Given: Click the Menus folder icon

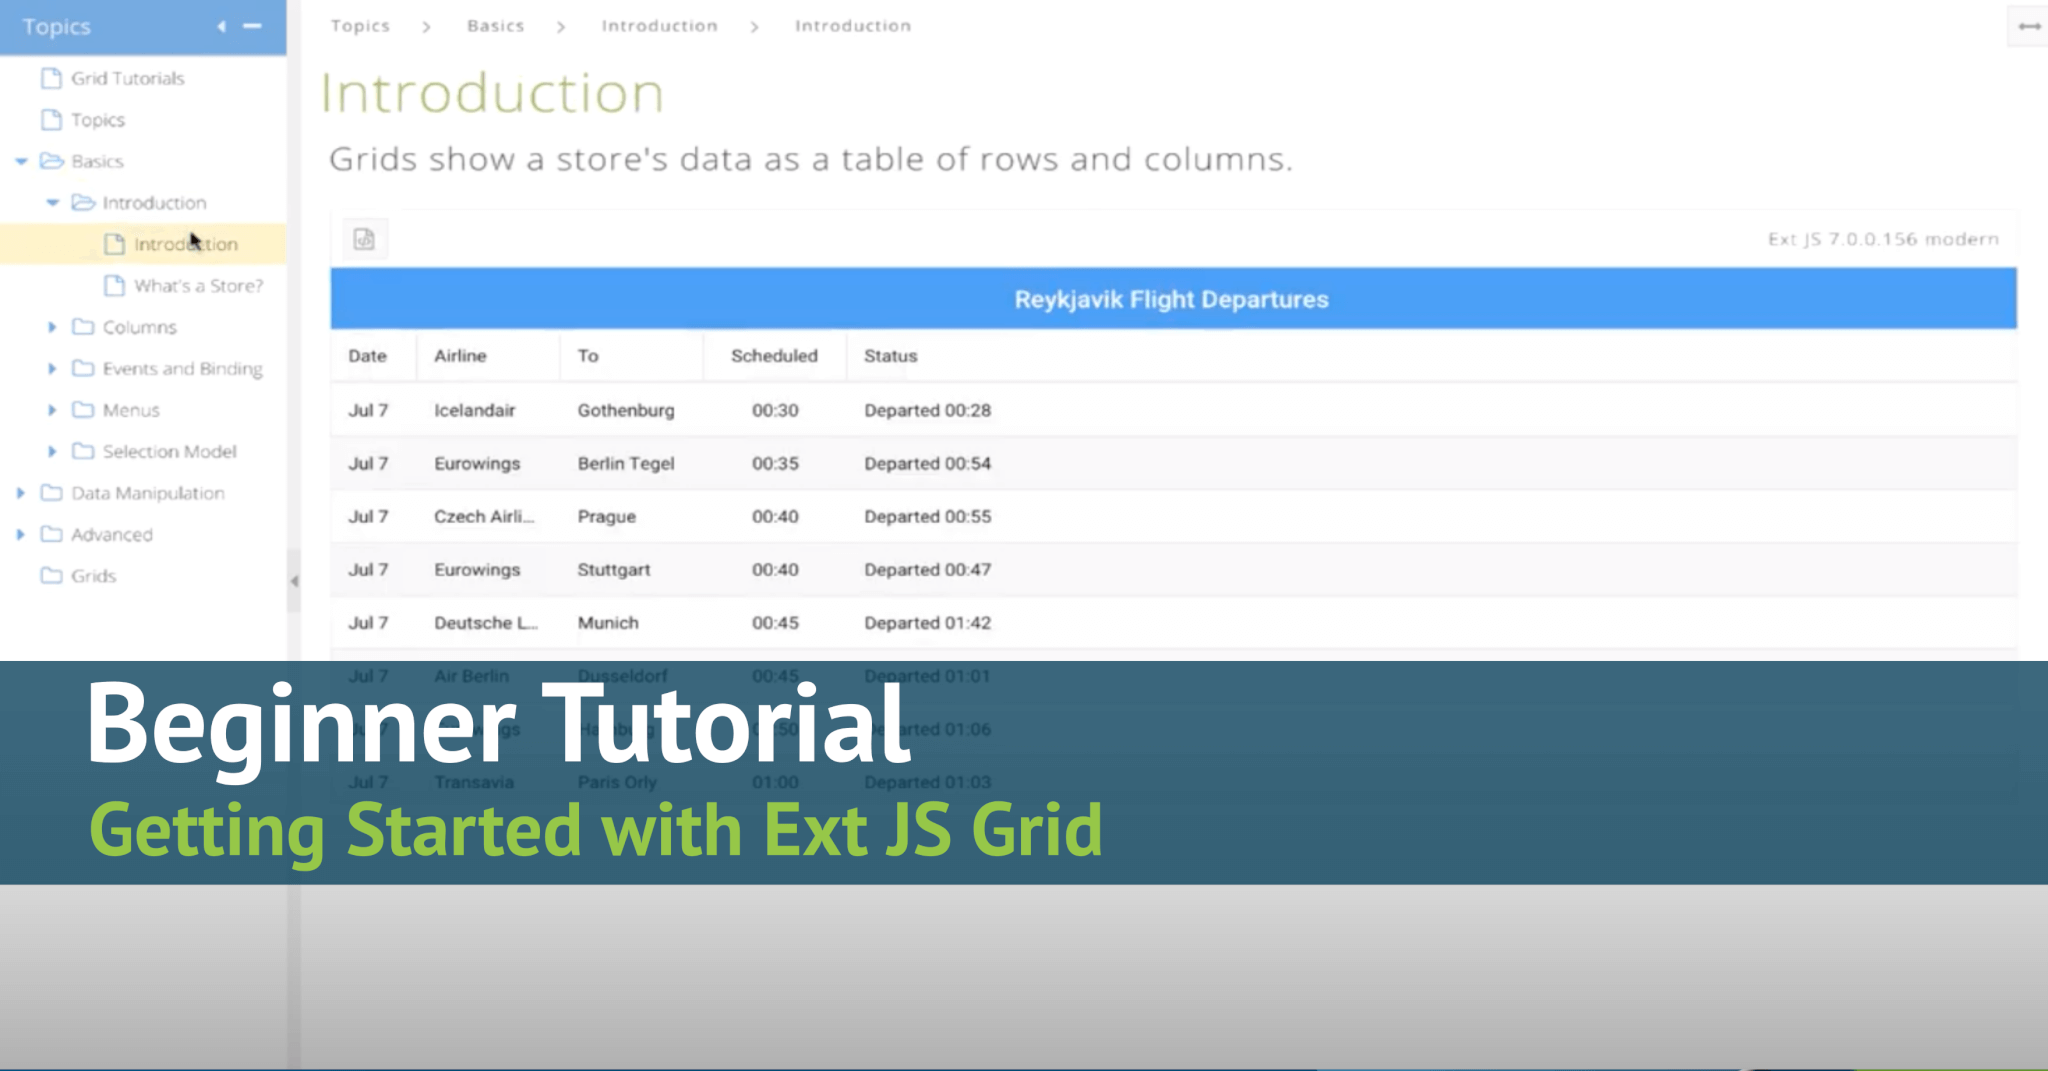Looking at the screenshot, I should point(83,410).
